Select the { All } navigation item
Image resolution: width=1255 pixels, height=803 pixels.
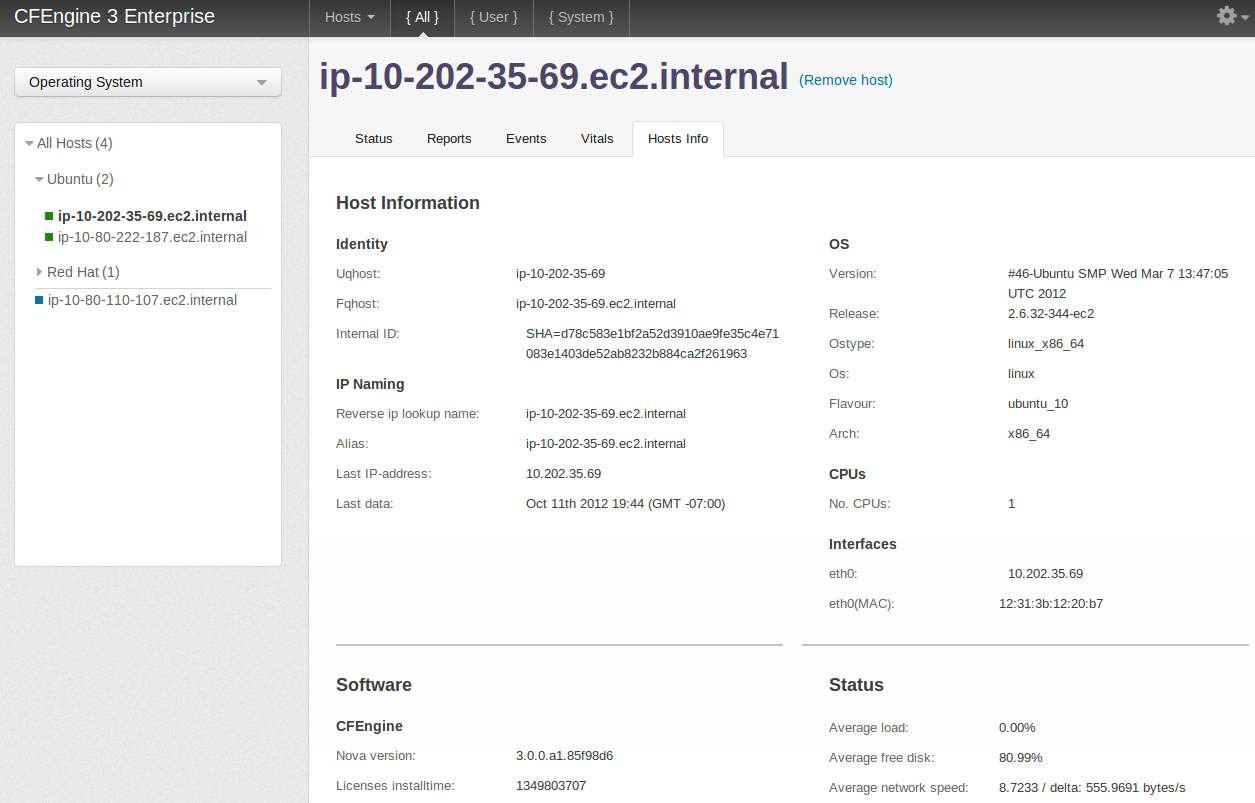tap(422, 17)
